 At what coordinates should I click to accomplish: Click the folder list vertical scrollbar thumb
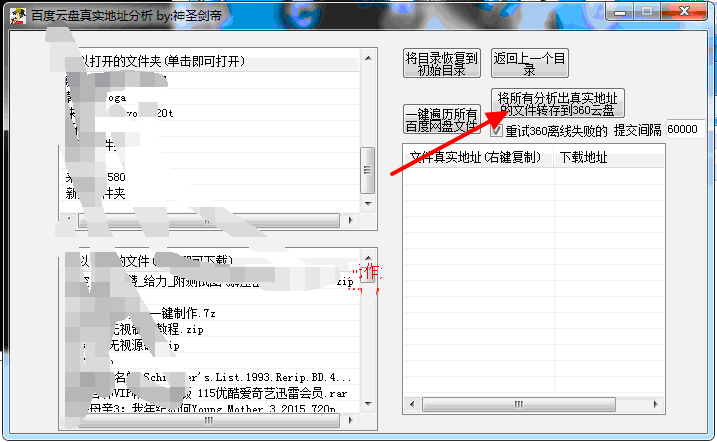(368, 170)
